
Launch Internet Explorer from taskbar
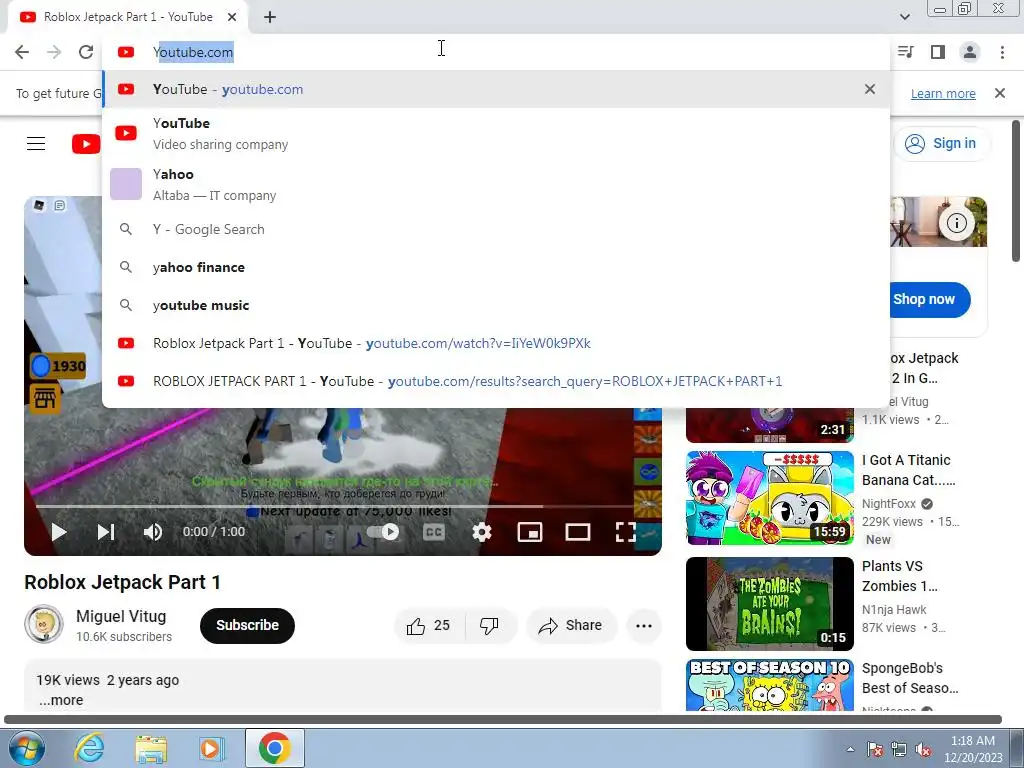tap(89, 748)
